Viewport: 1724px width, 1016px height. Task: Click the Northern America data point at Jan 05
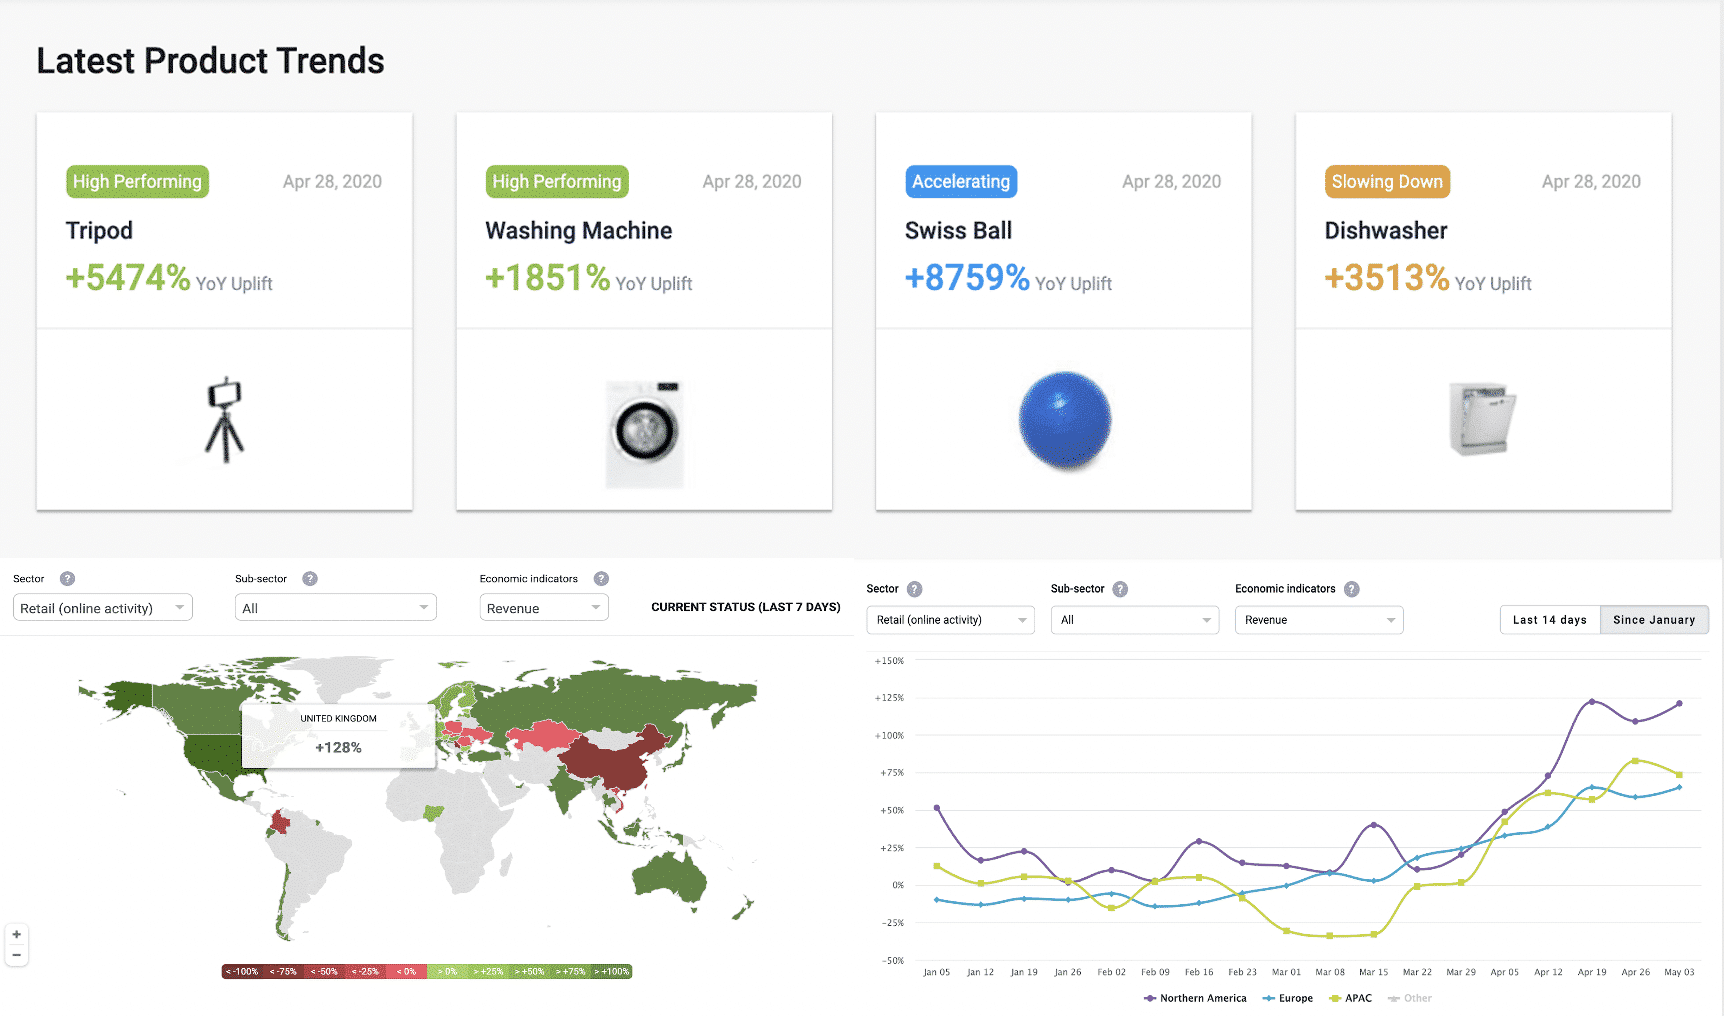point(937,807)
